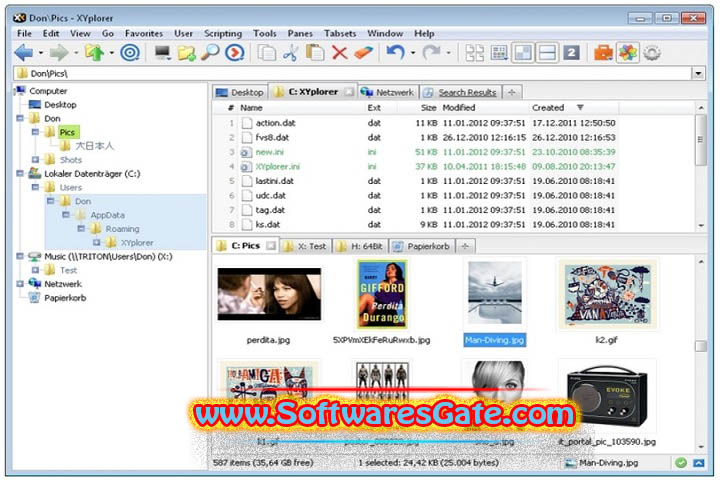
Task: Open the address bar dropdown arrow
Action: [698, 73]
